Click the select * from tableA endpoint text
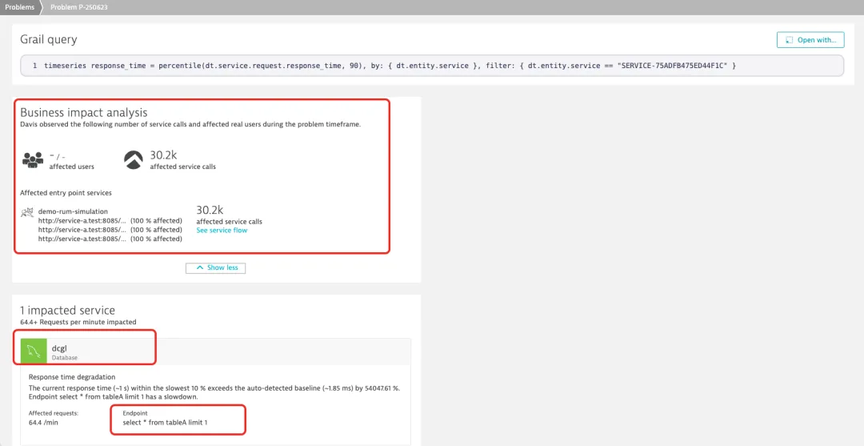 coord(165,423)
